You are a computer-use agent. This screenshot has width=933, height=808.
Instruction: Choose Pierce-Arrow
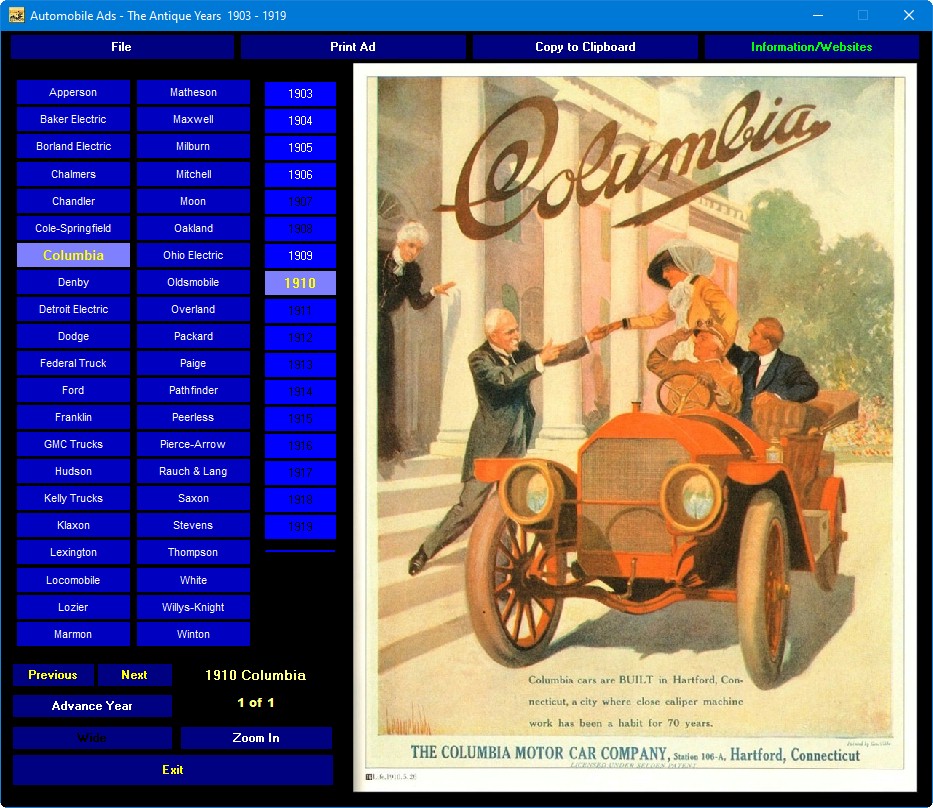pyautogui.click(x=193, y=444)
